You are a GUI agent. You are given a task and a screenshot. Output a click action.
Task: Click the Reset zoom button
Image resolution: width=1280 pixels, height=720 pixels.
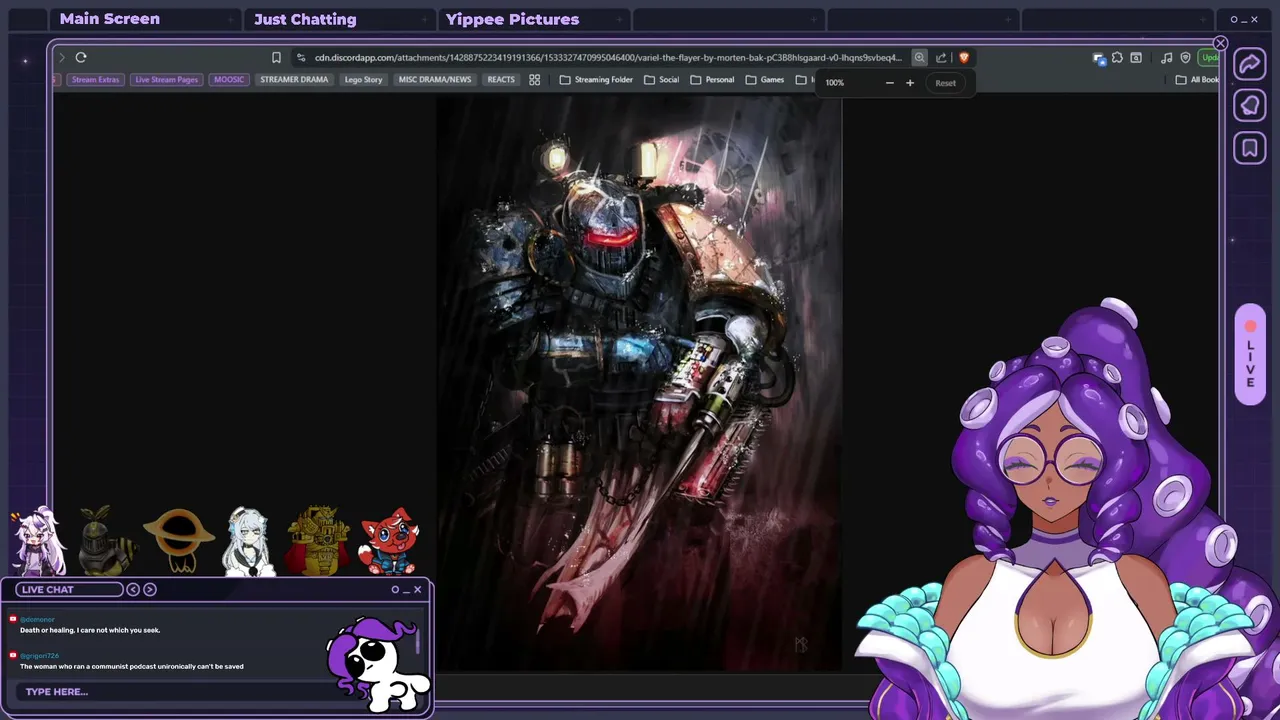945,83
